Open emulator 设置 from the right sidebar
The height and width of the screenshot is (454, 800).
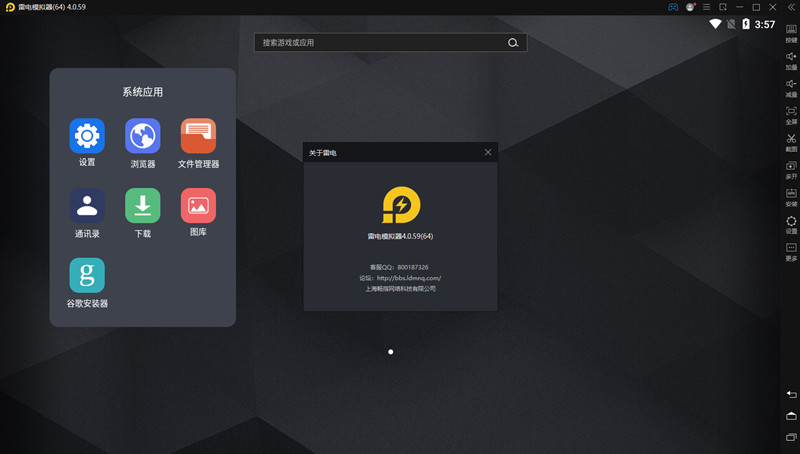coord(791,224)
